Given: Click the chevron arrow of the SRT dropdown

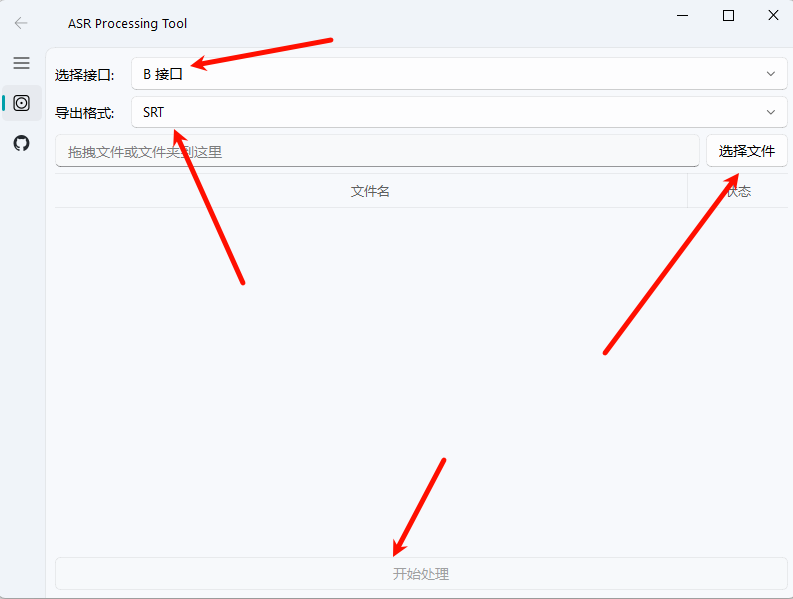Looking at the screenshot, I should tap(770, 113).
